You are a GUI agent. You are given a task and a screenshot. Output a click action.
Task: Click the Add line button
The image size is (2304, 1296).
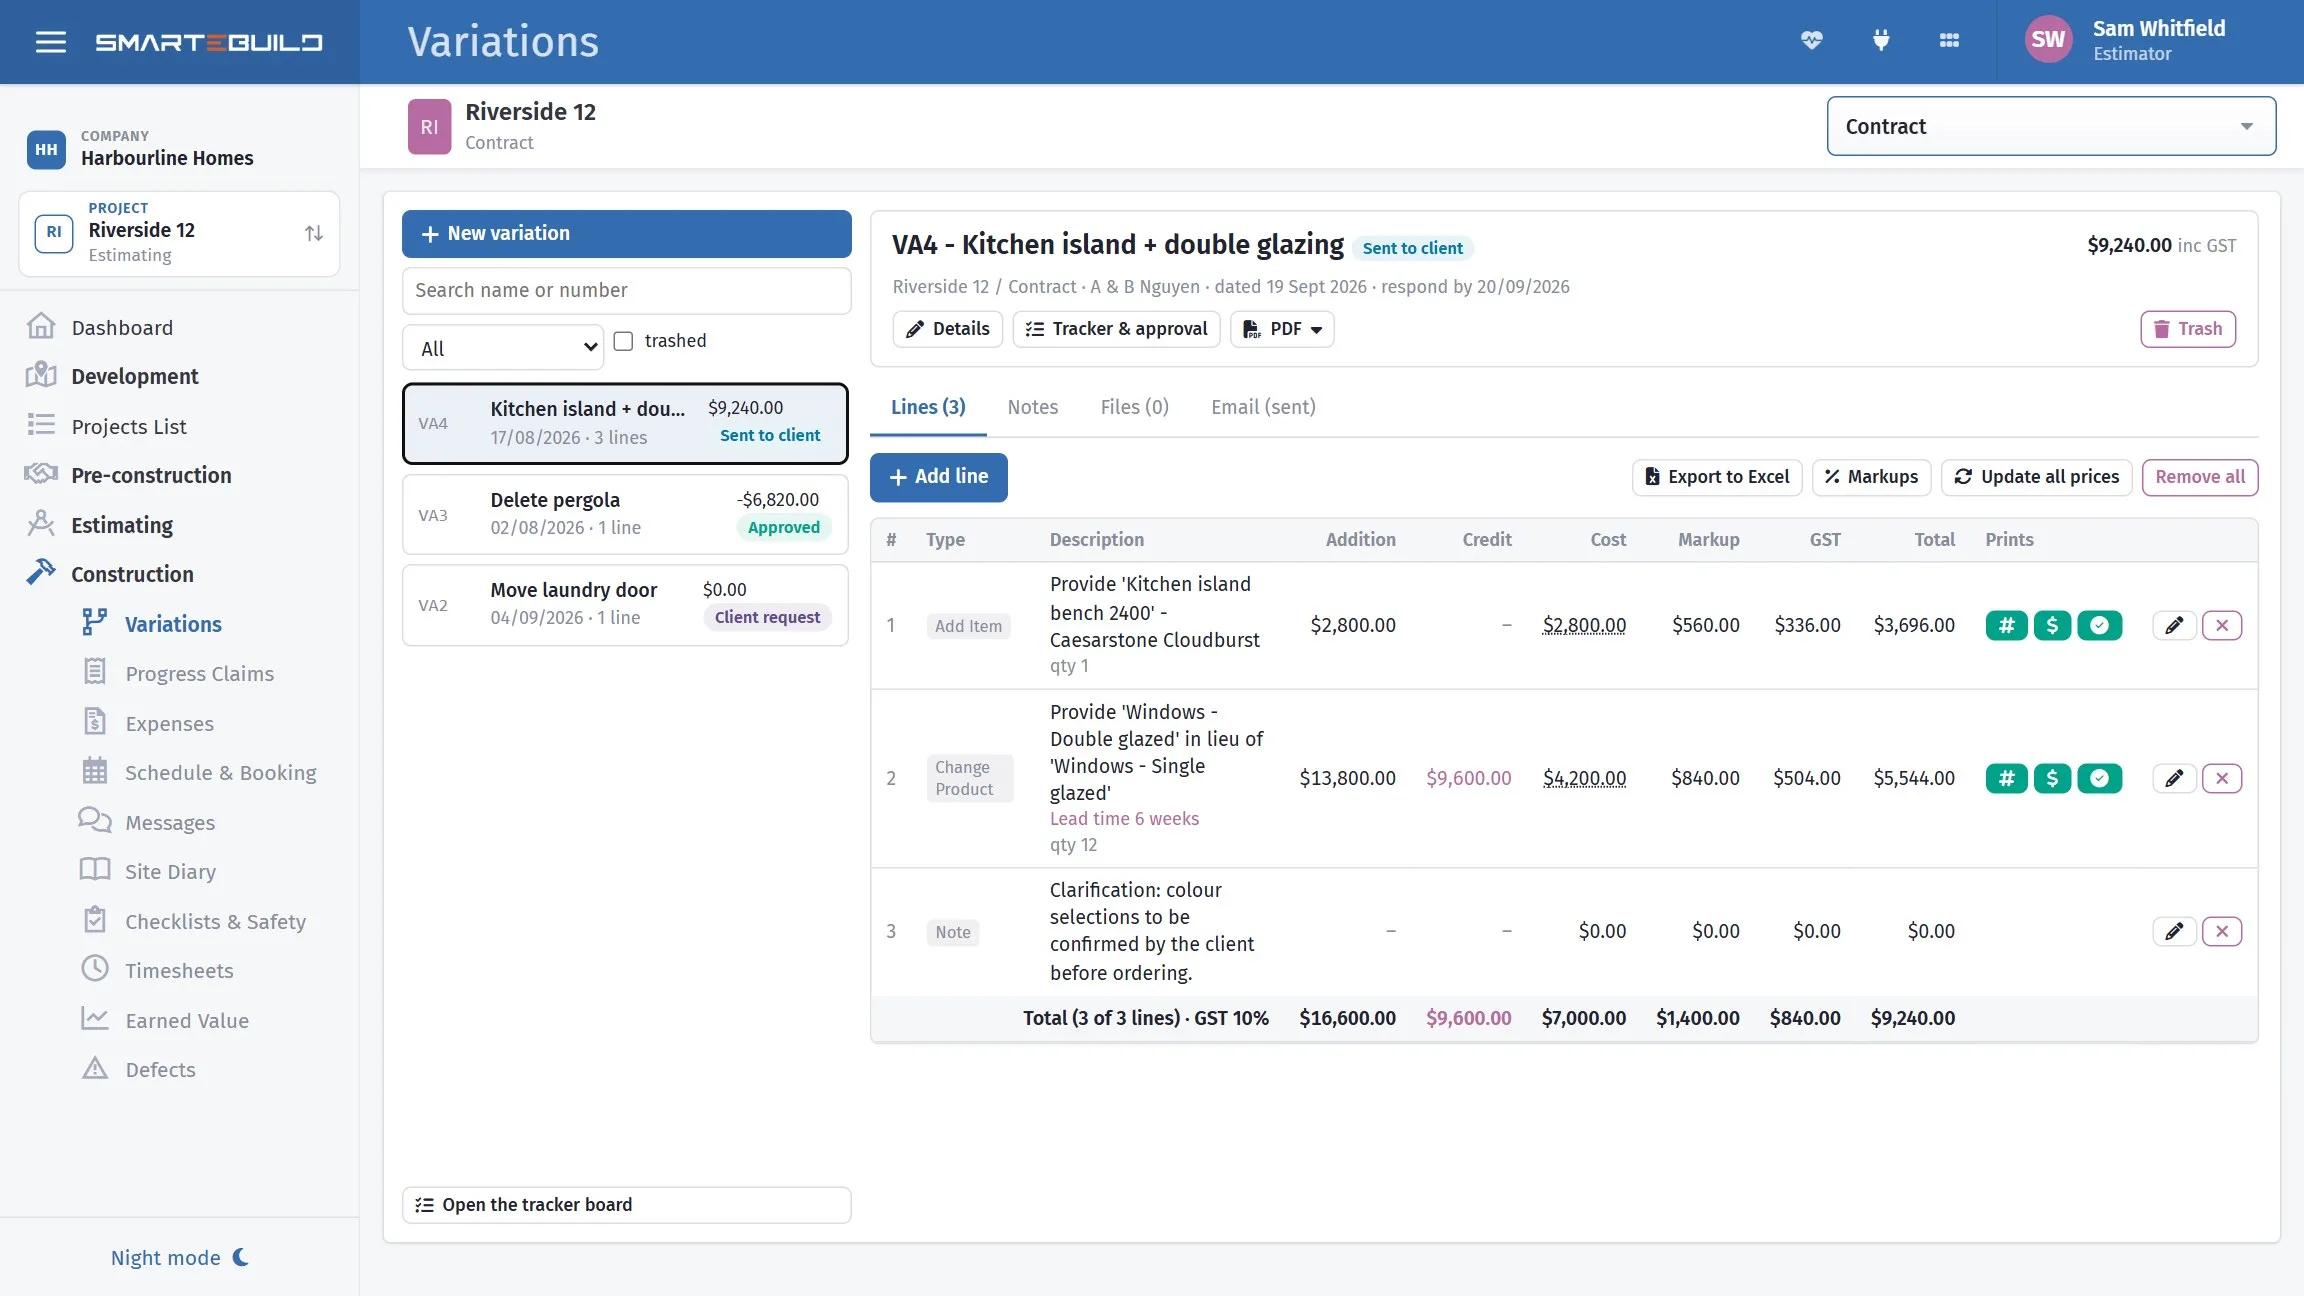click(x=939, y=477)
